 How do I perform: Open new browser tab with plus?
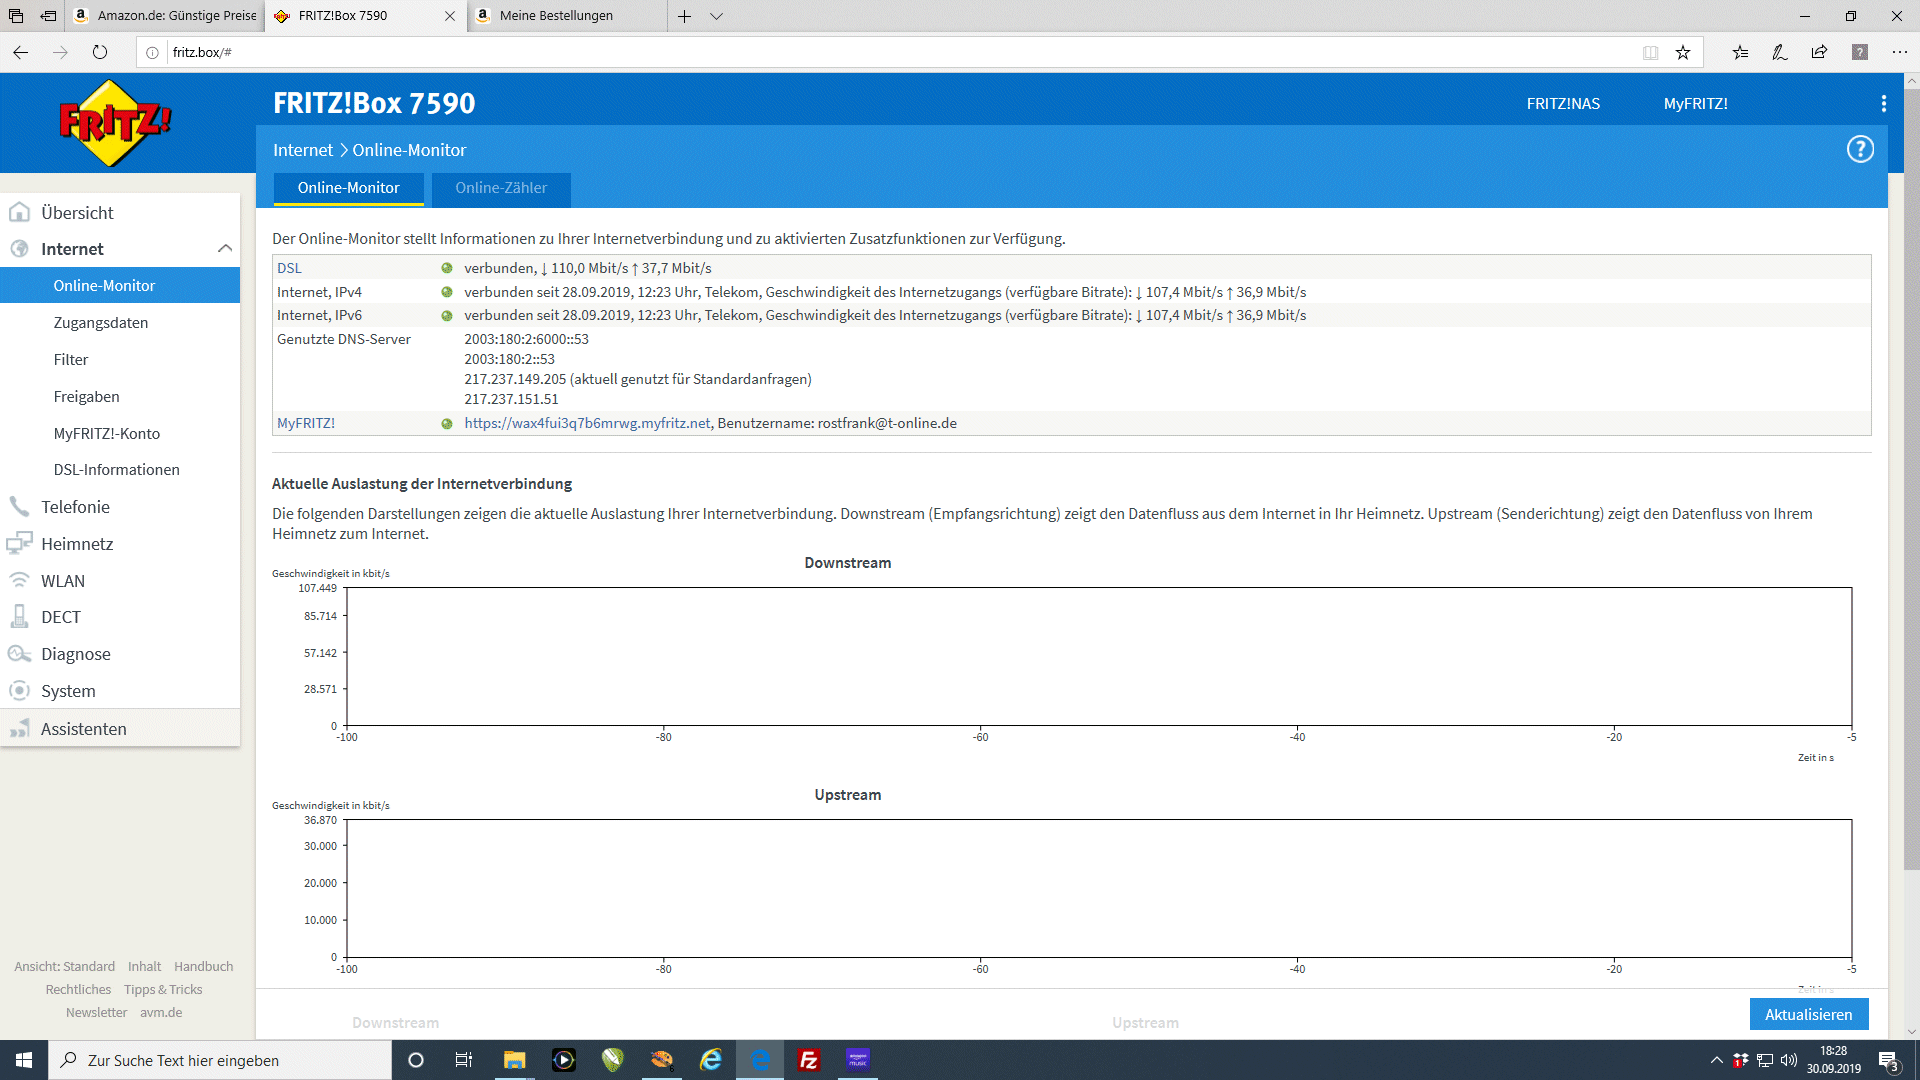[685, 16]
